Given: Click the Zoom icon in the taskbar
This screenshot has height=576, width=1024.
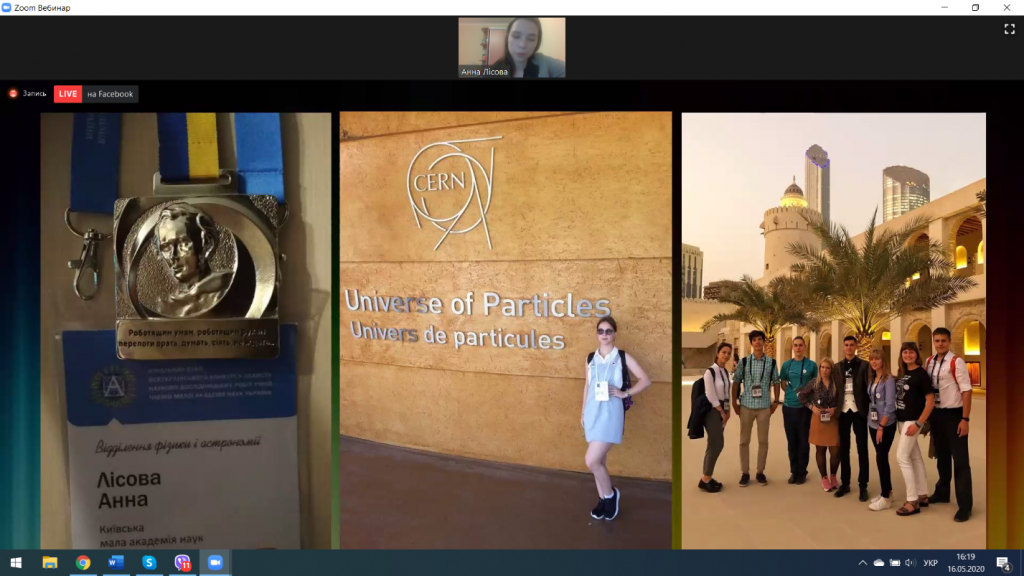Looking at the screenshot, I should (x=216, y=562).
